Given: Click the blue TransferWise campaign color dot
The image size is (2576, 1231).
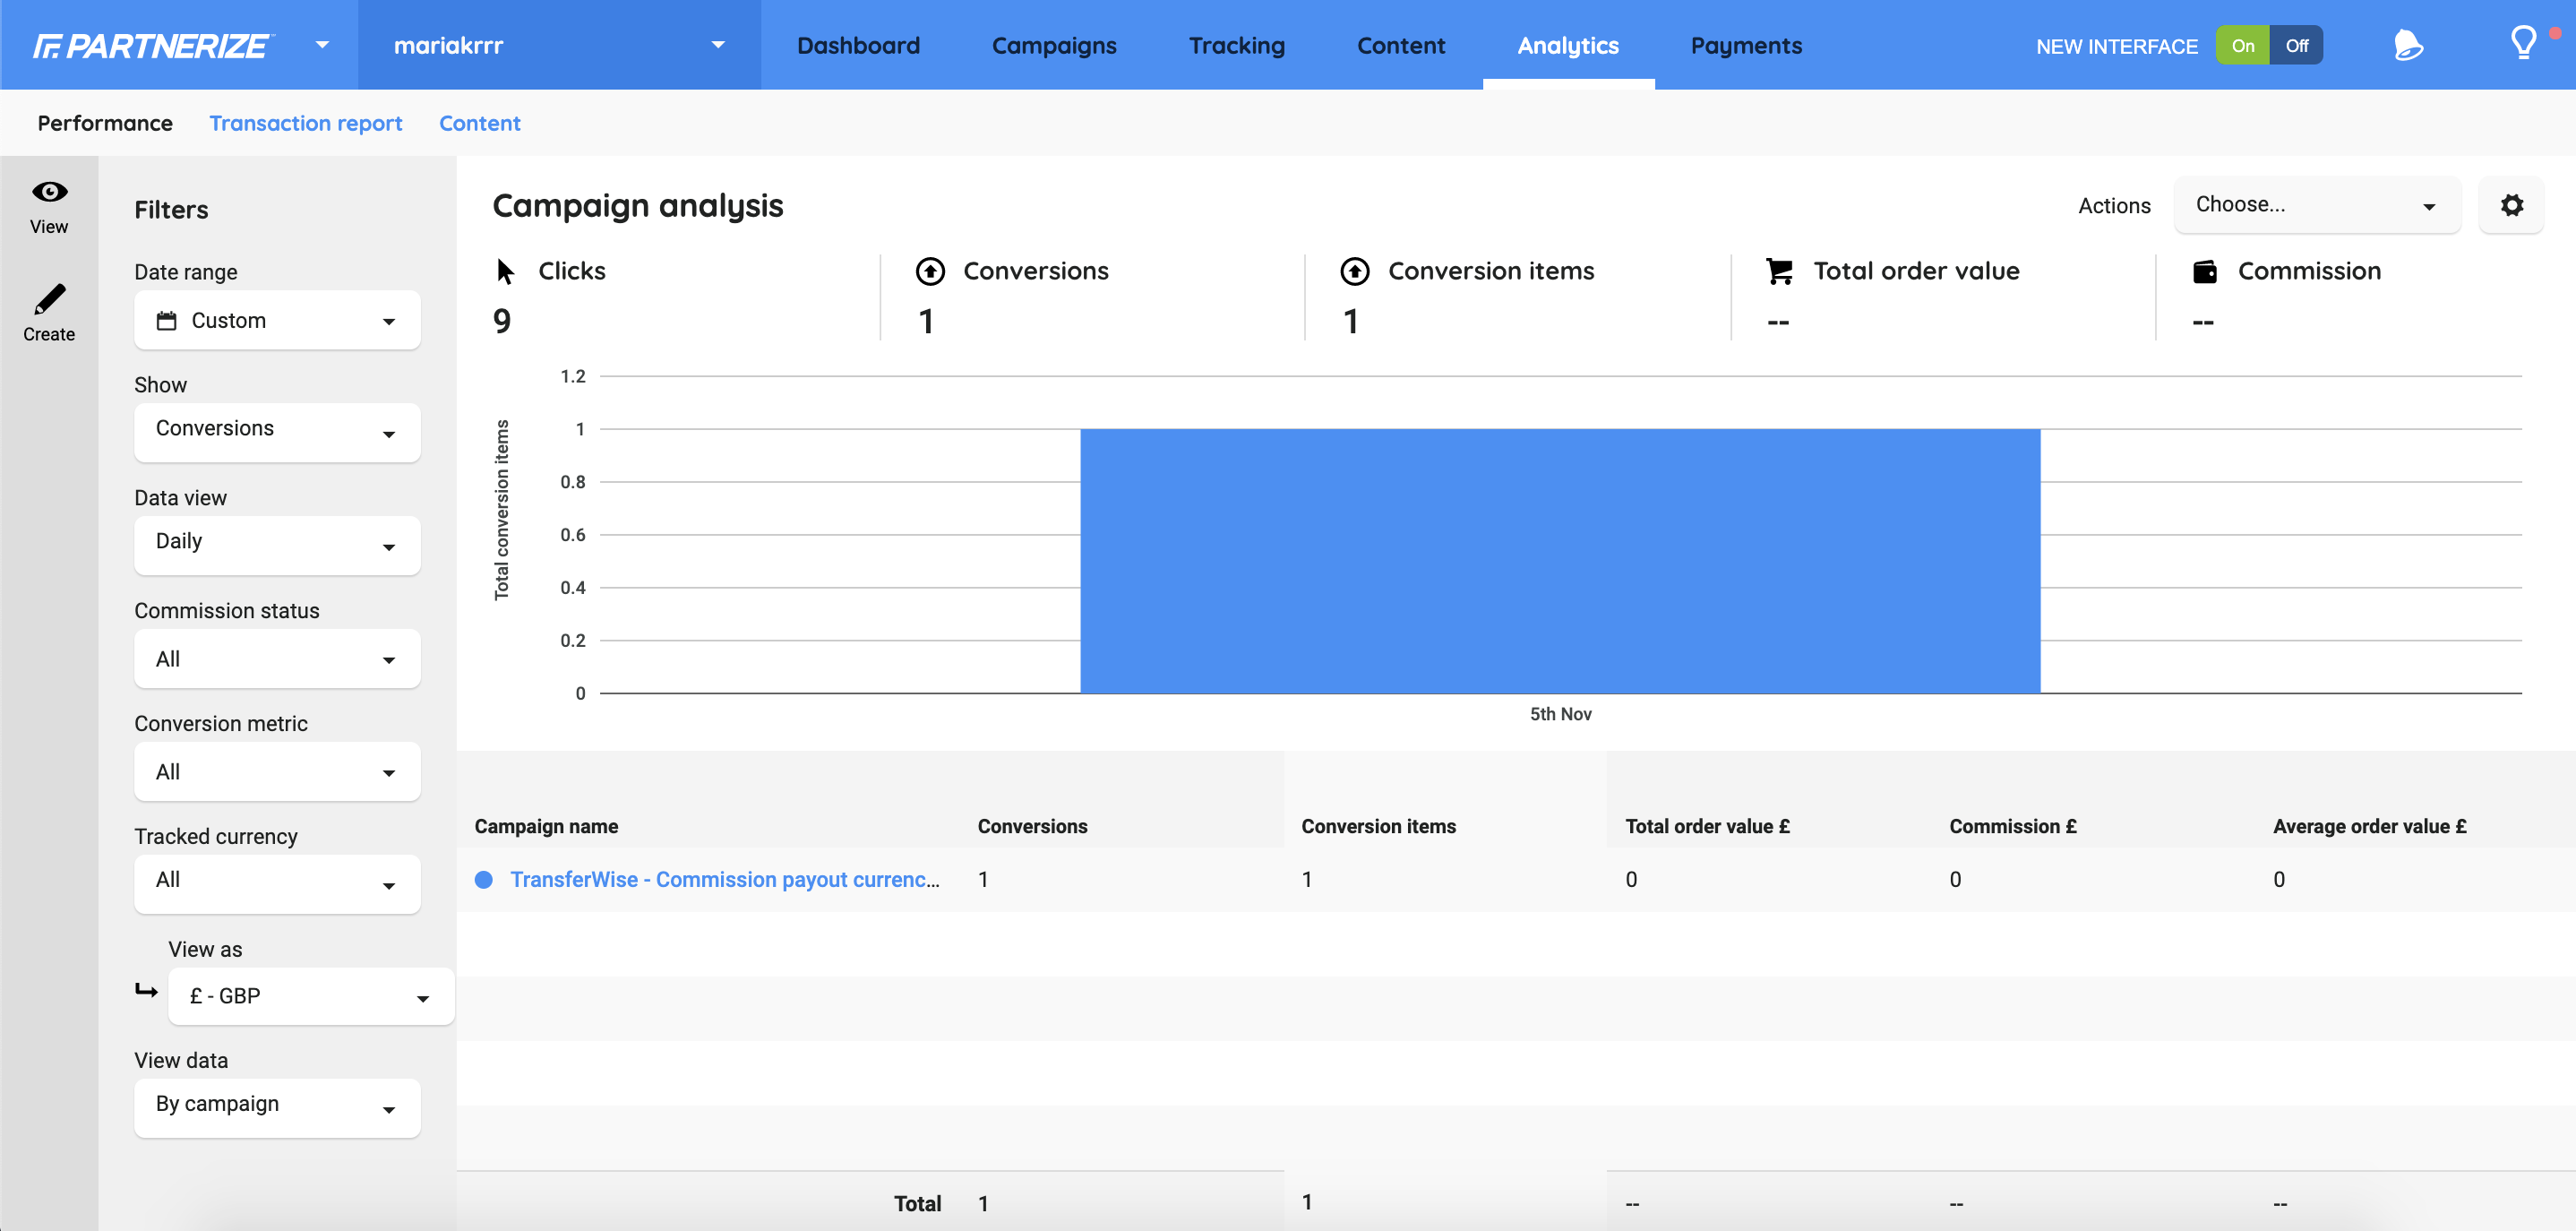Looking at the screenshot, I should [x=484, y=879].
